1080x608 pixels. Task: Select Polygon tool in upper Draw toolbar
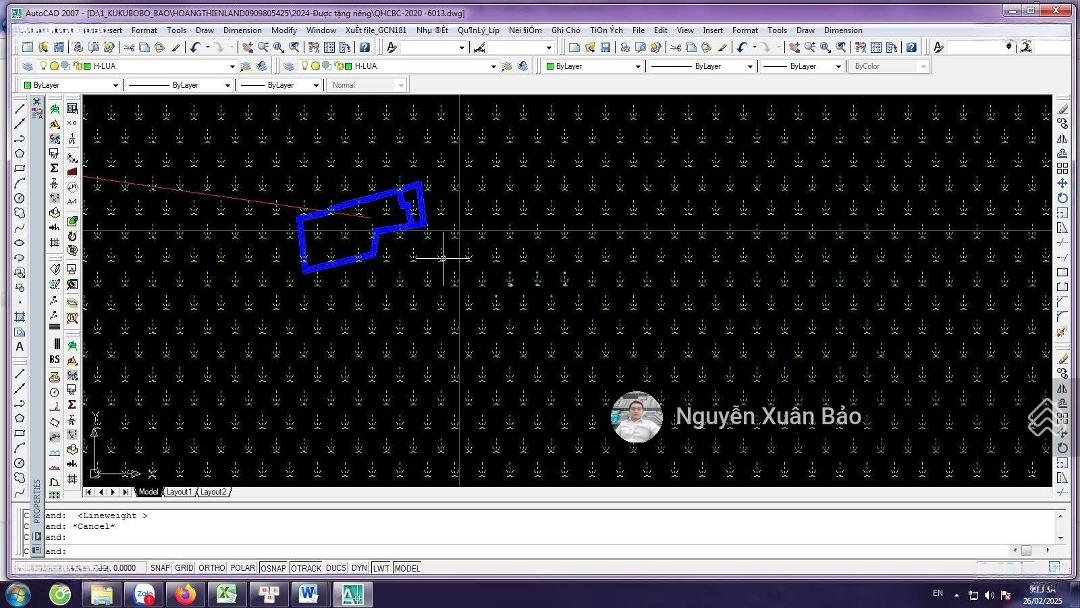coord(20,154)
